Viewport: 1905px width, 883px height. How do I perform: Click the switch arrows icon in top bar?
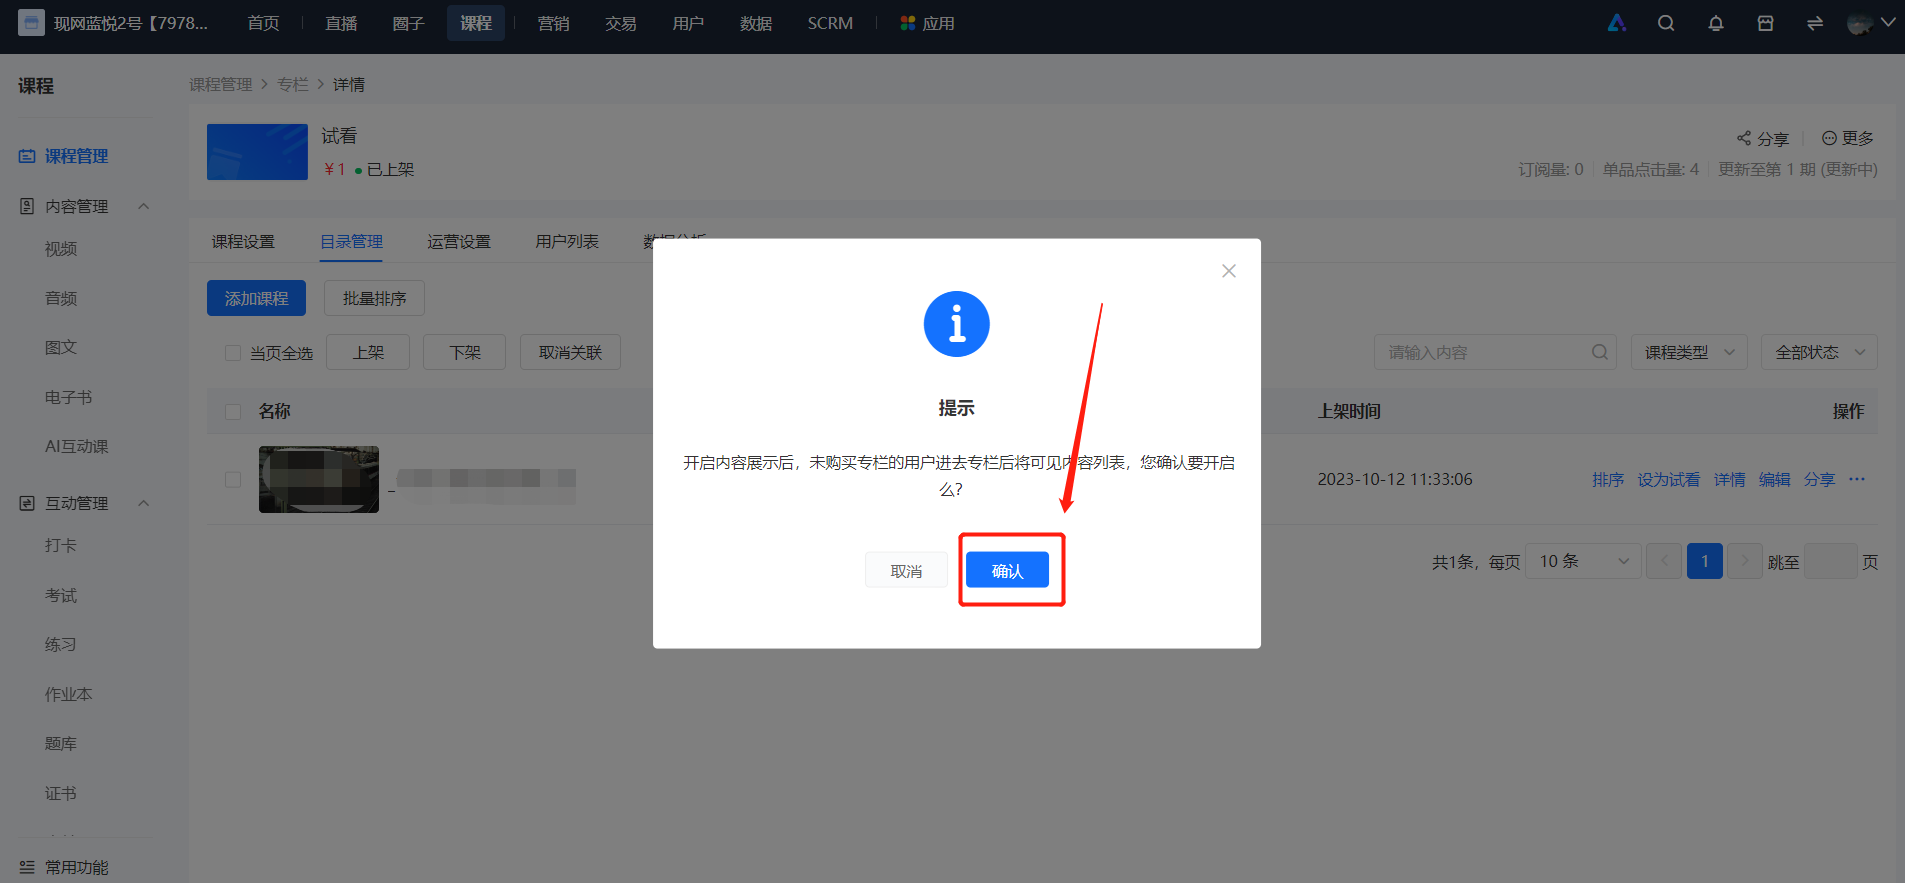(x=1815, y=23)
